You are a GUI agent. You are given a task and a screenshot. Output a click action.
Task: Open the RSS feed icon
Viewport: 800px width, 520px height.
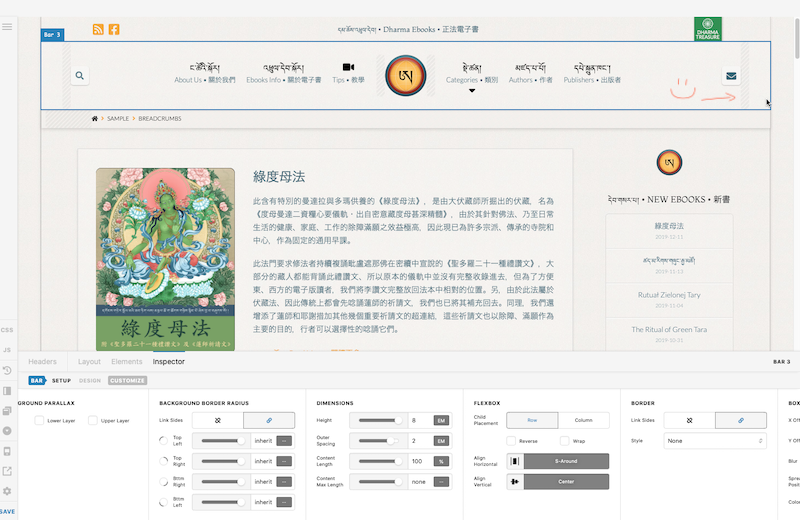pyautogui.click(x=98, y=30)
